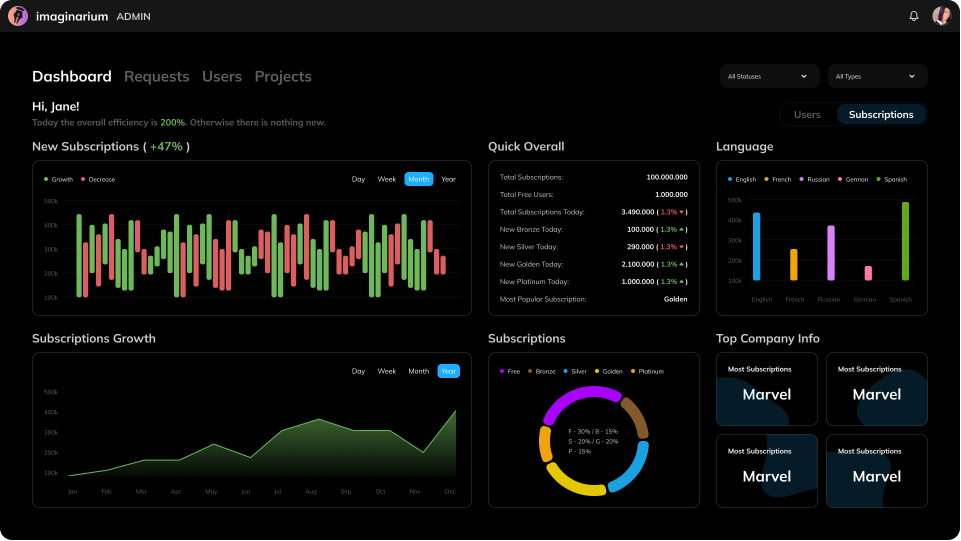Expand the All Types dropdown
The height and width of the screenshot is (541, 961).
tap(876, 76)
